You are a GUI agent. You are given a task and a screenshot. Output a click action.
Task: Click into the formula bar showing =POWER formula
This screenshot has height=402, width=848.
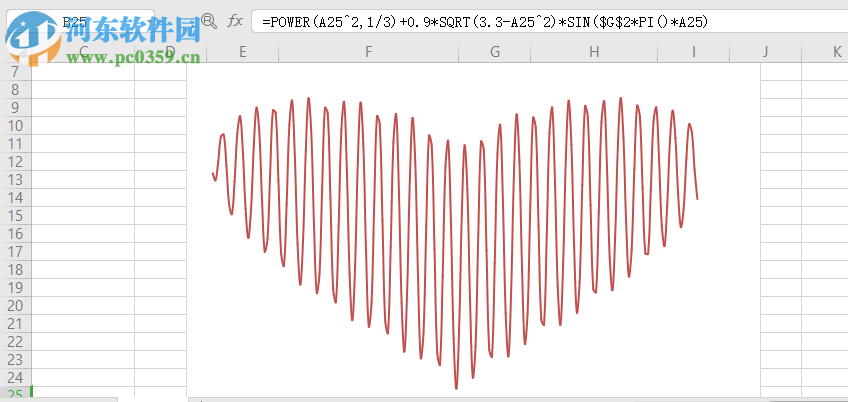549,22
